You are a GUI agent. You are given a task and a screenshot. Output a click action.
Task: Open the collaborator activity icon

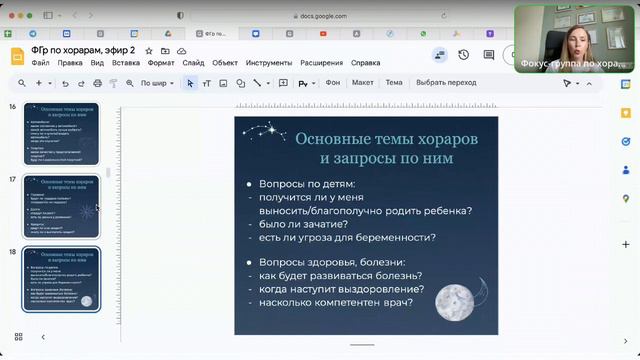point(440,55)
